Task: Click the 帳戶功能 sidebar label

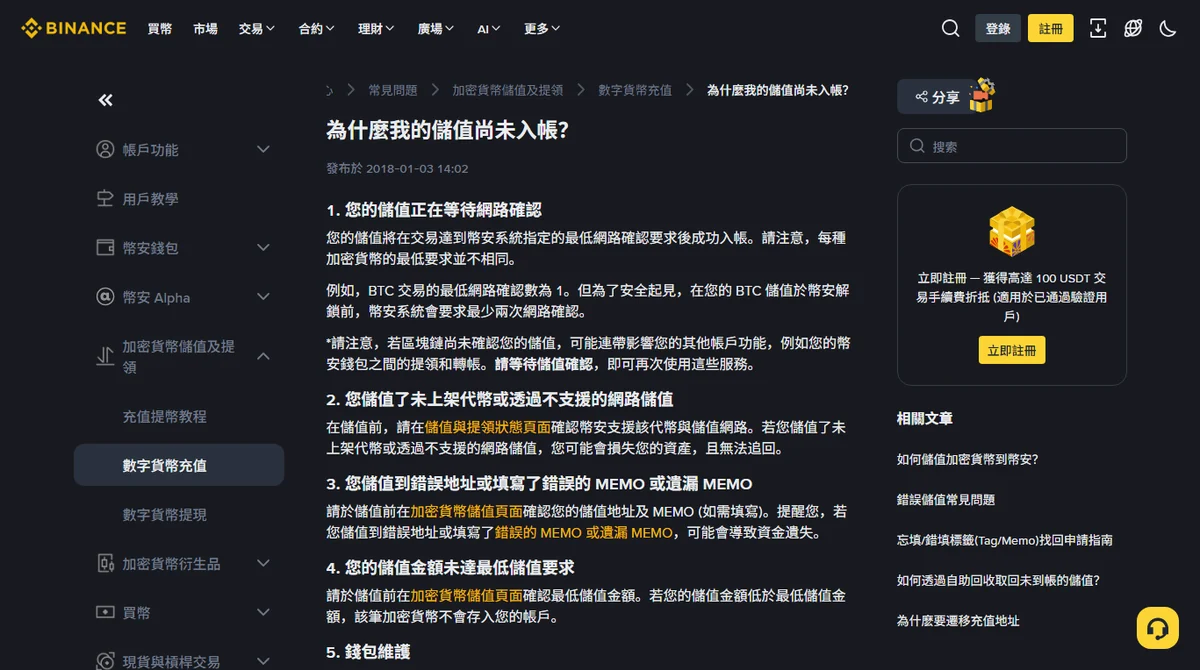Action: point(150,149)
